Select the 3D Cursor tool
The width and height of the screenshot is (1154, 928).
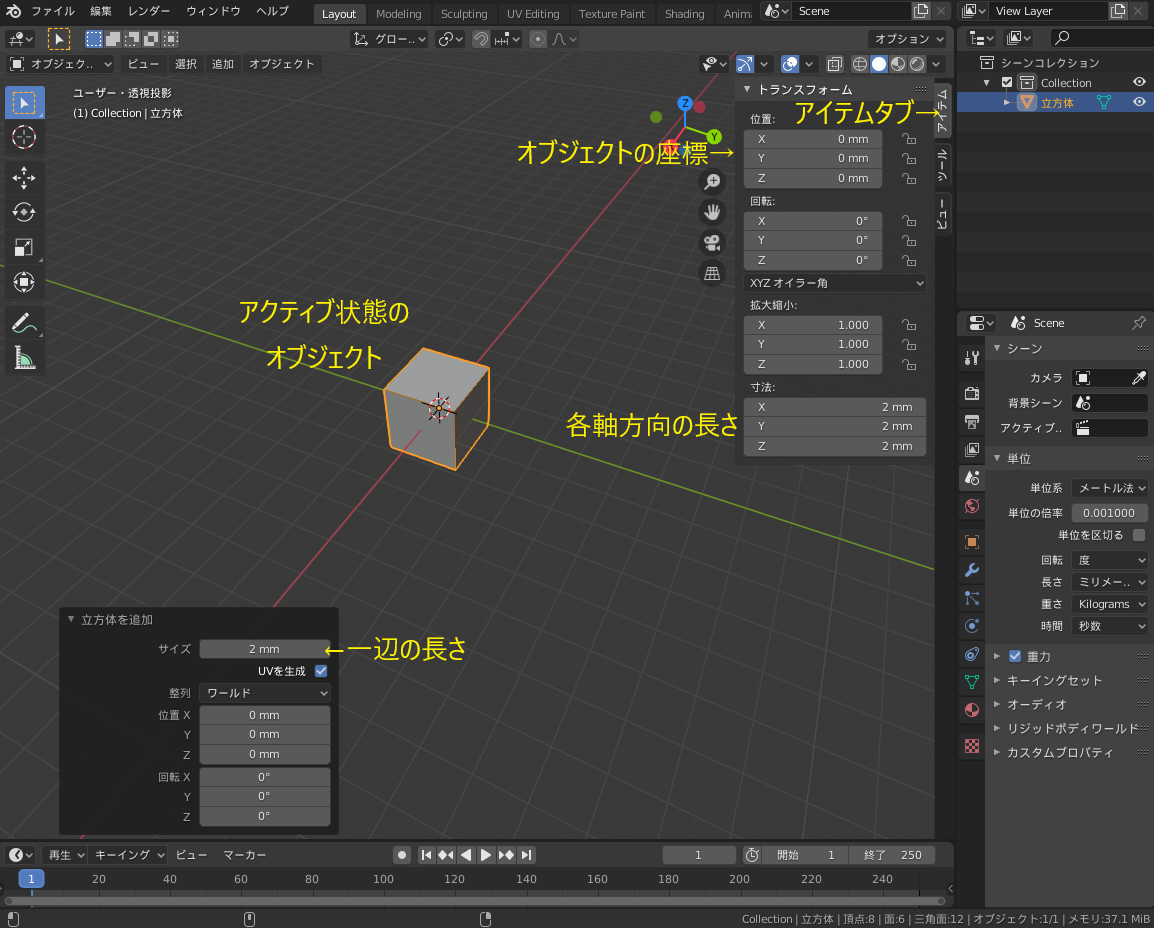point(24,138)
